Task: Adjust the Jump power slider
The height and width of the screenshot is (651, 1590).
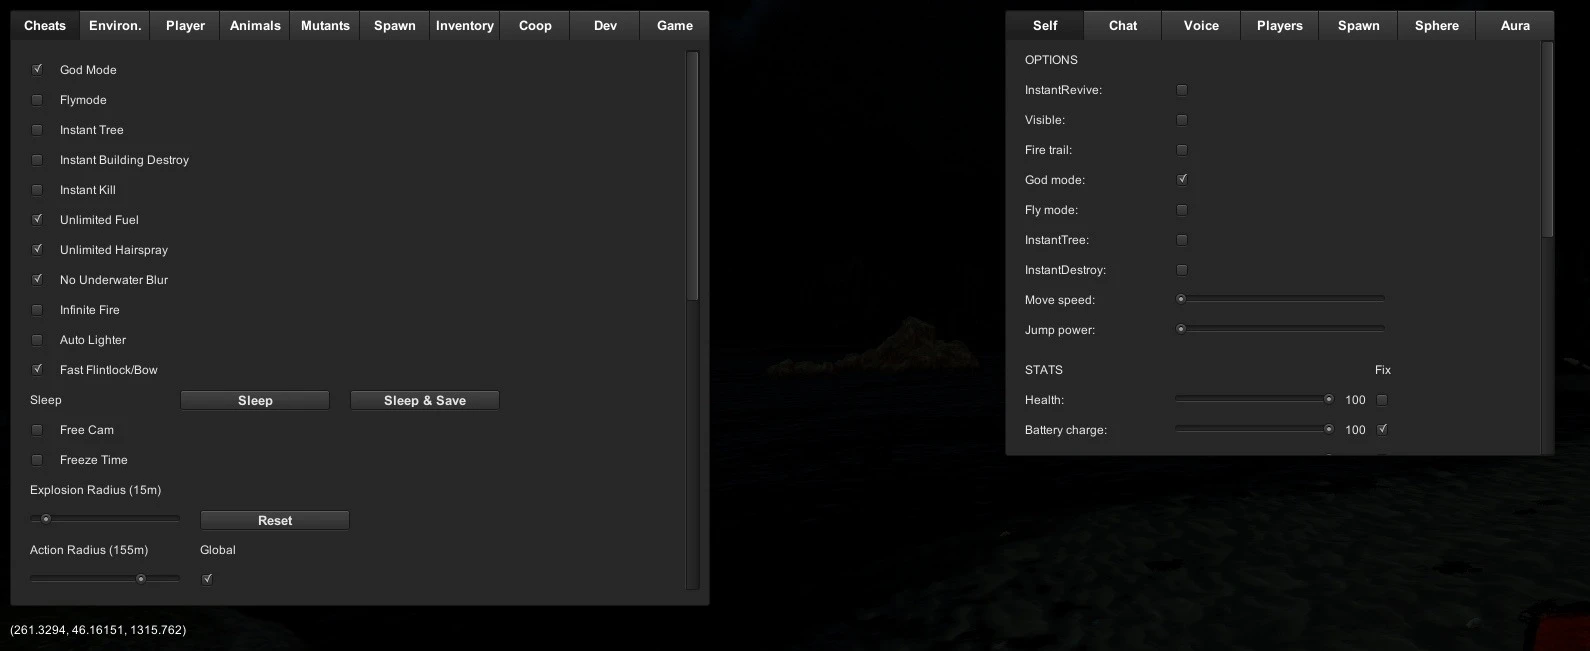Action: tap(1280, 329)
